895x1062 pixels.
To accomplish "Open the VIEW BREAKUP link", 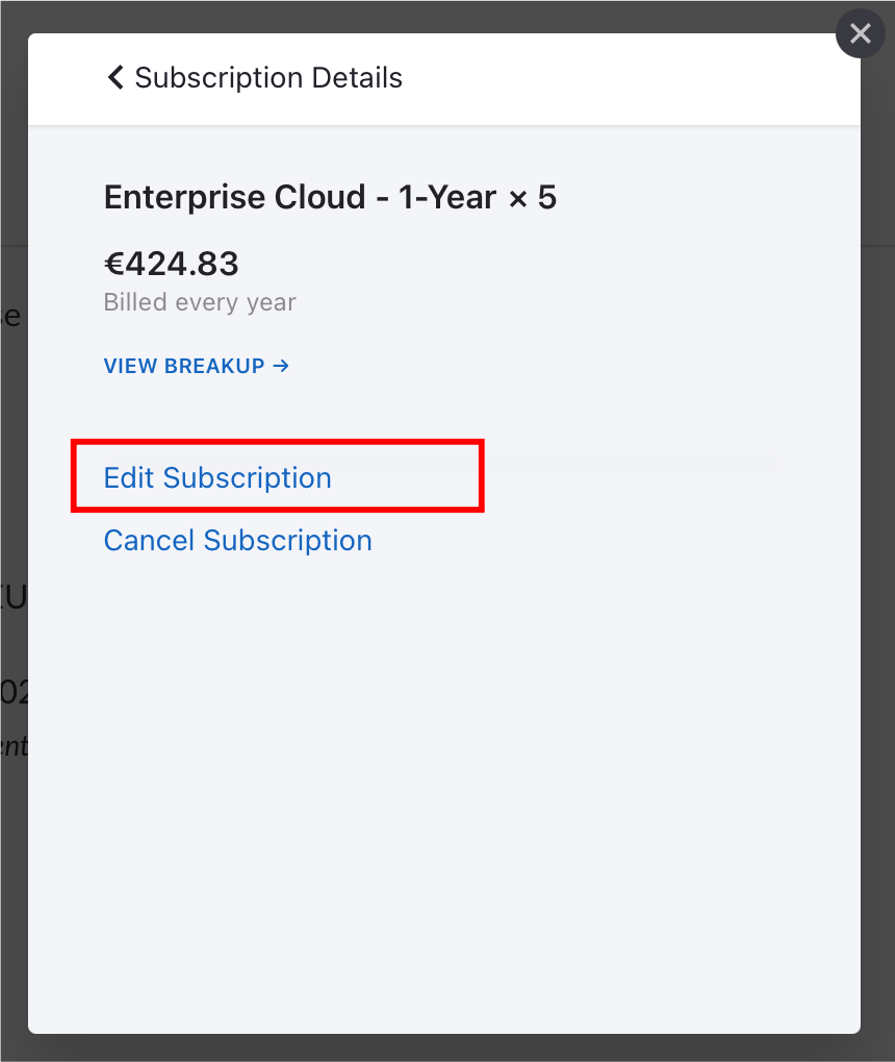I will click(x=196, y=366).
